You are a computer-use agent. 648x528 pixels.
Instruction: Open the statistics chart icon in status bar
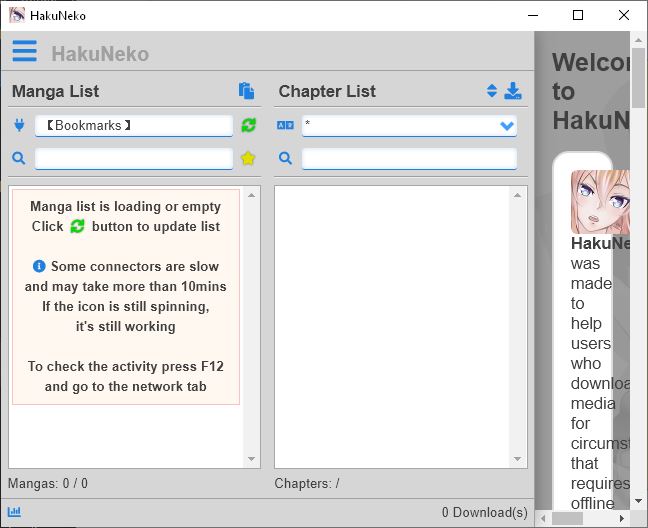point(14,512)
